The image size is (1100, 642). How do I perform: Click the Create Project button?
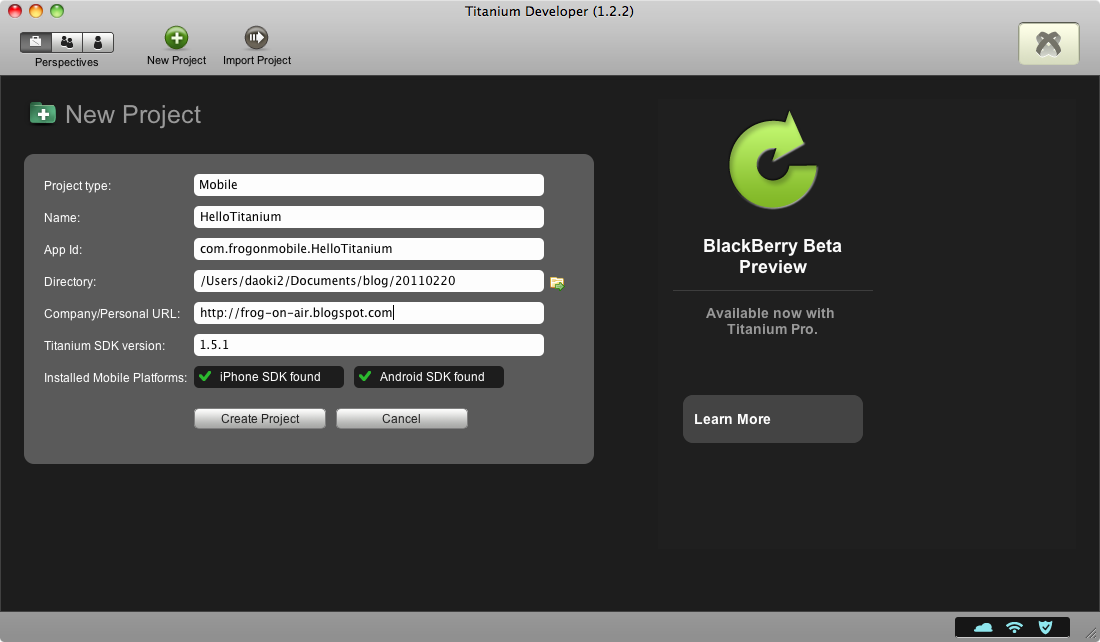coord(260,419)
